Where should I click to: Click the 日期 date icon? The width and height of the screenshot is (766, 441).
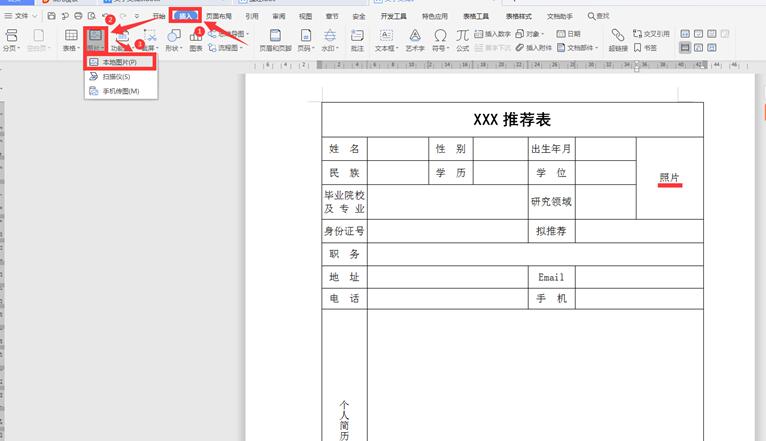(561, 34)
